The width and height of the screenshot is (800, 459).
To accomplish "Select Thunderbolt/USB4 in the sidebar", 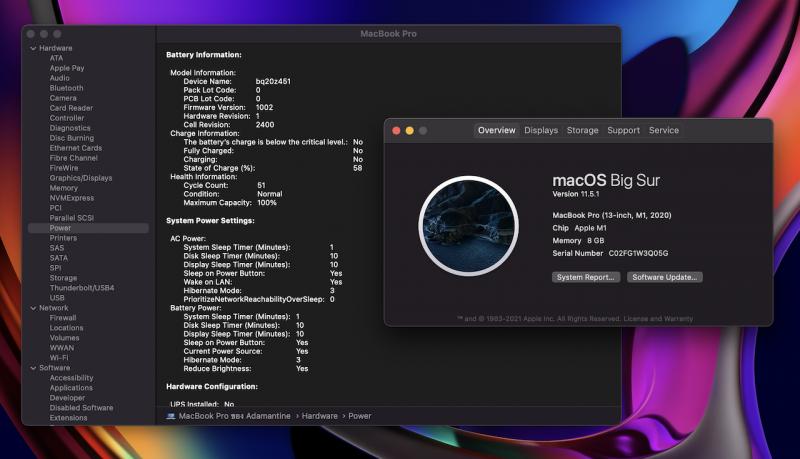I will 82,288.
